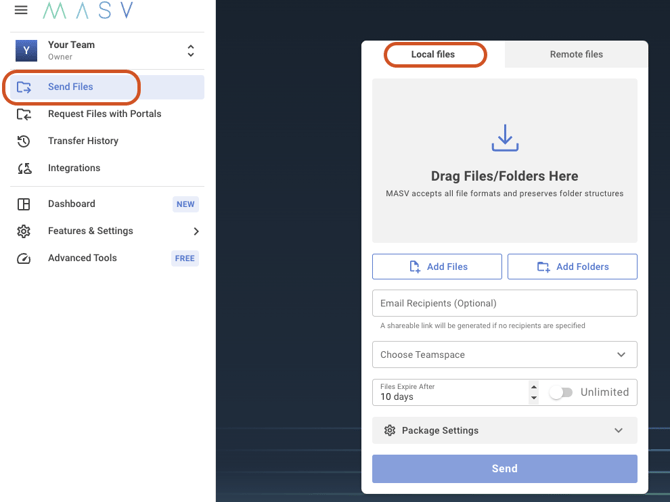Click the Integrations icon
The width and height of the screenshot is (670, 502).
tap(24, 168)
